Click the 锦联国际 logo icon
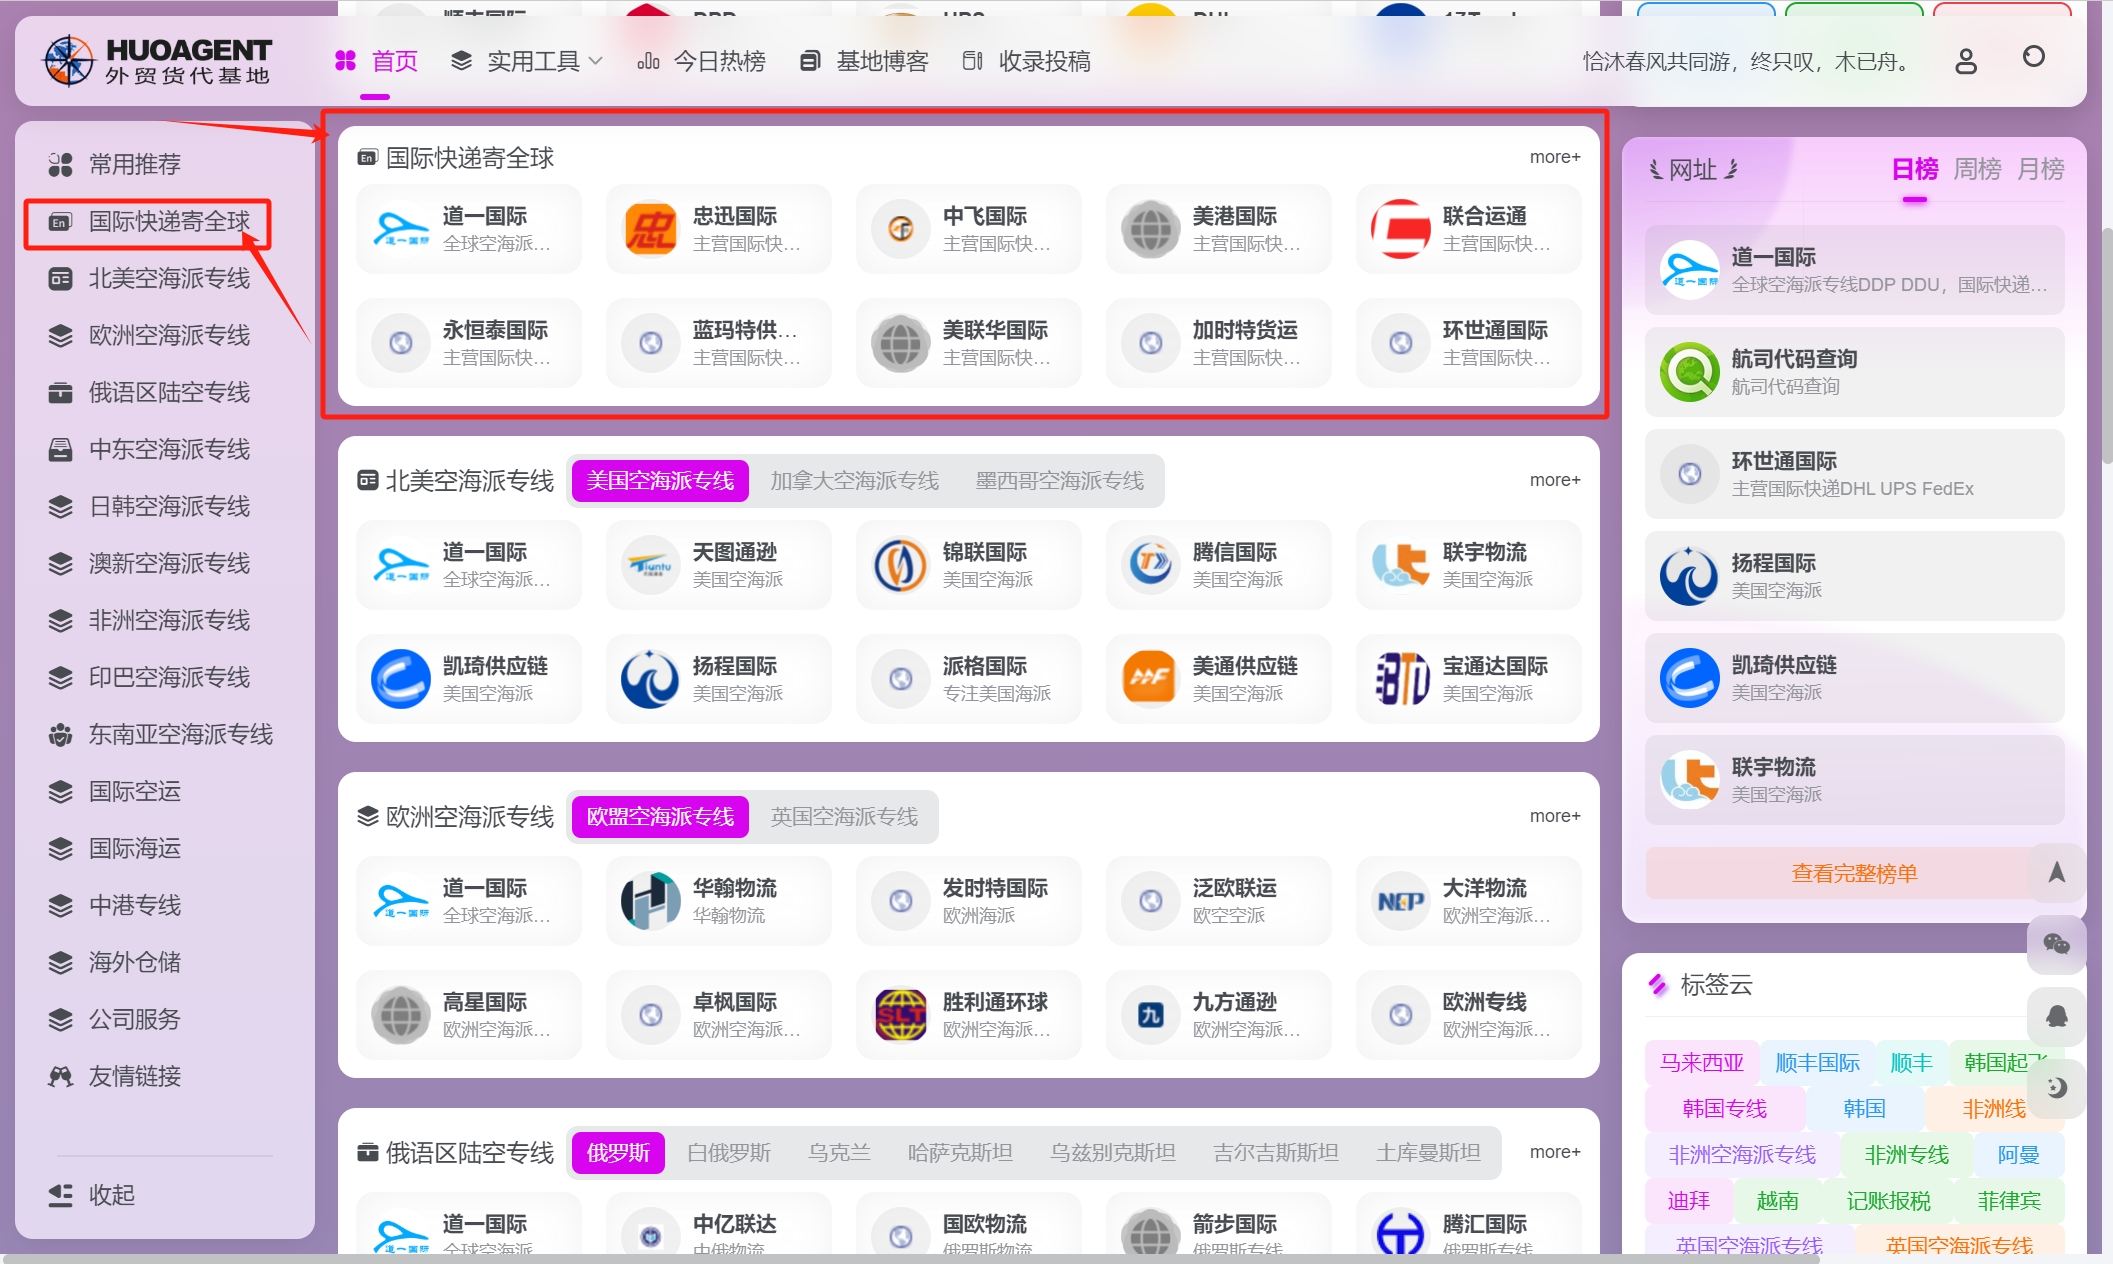The width and height of the screenshot is (2113, 1264). 901,565
